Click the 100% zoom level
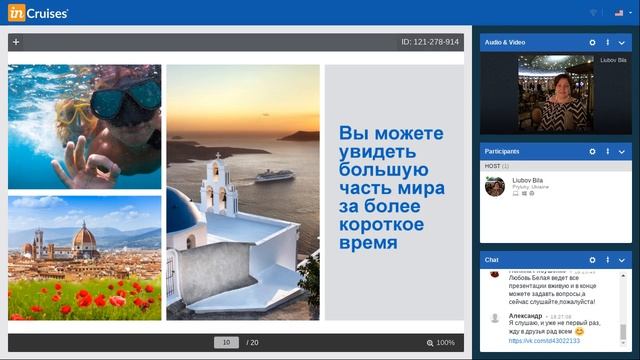Viewport: 640px width, 360px height. [x=446, y=342]
